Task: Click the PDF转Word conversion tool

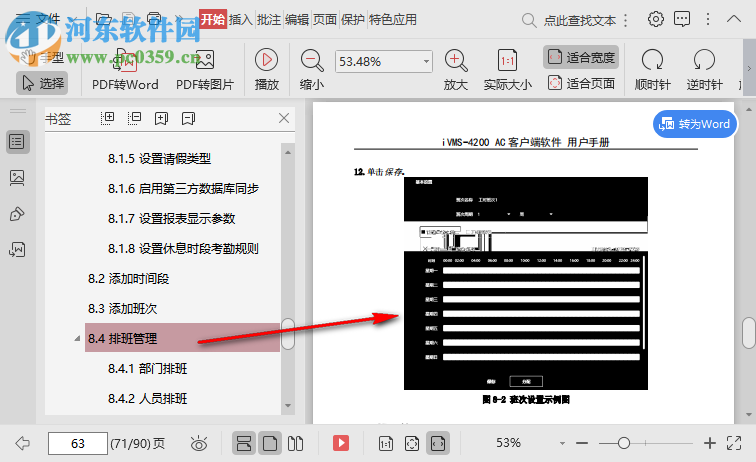Action: [x=125, y=70]
